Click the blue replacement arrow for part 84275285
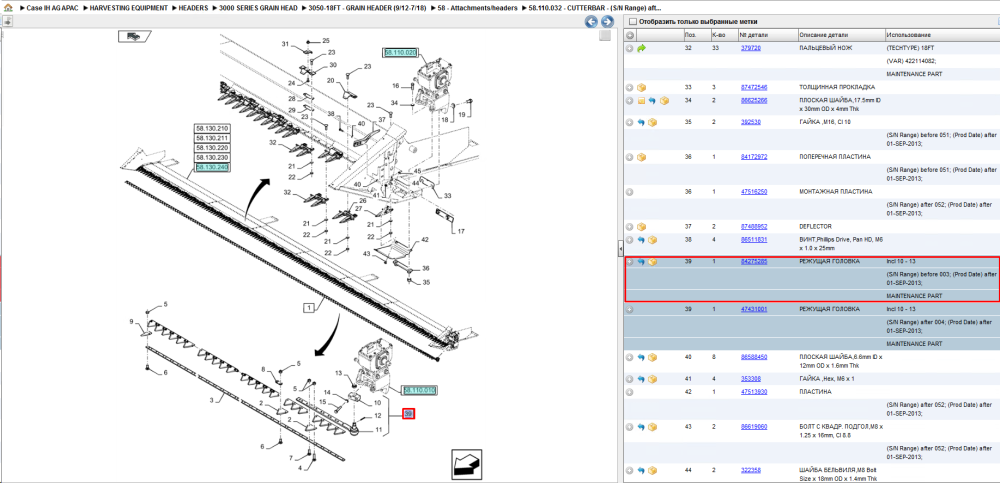The width and height of the screenshot is (1000, 483). [641, 262]
